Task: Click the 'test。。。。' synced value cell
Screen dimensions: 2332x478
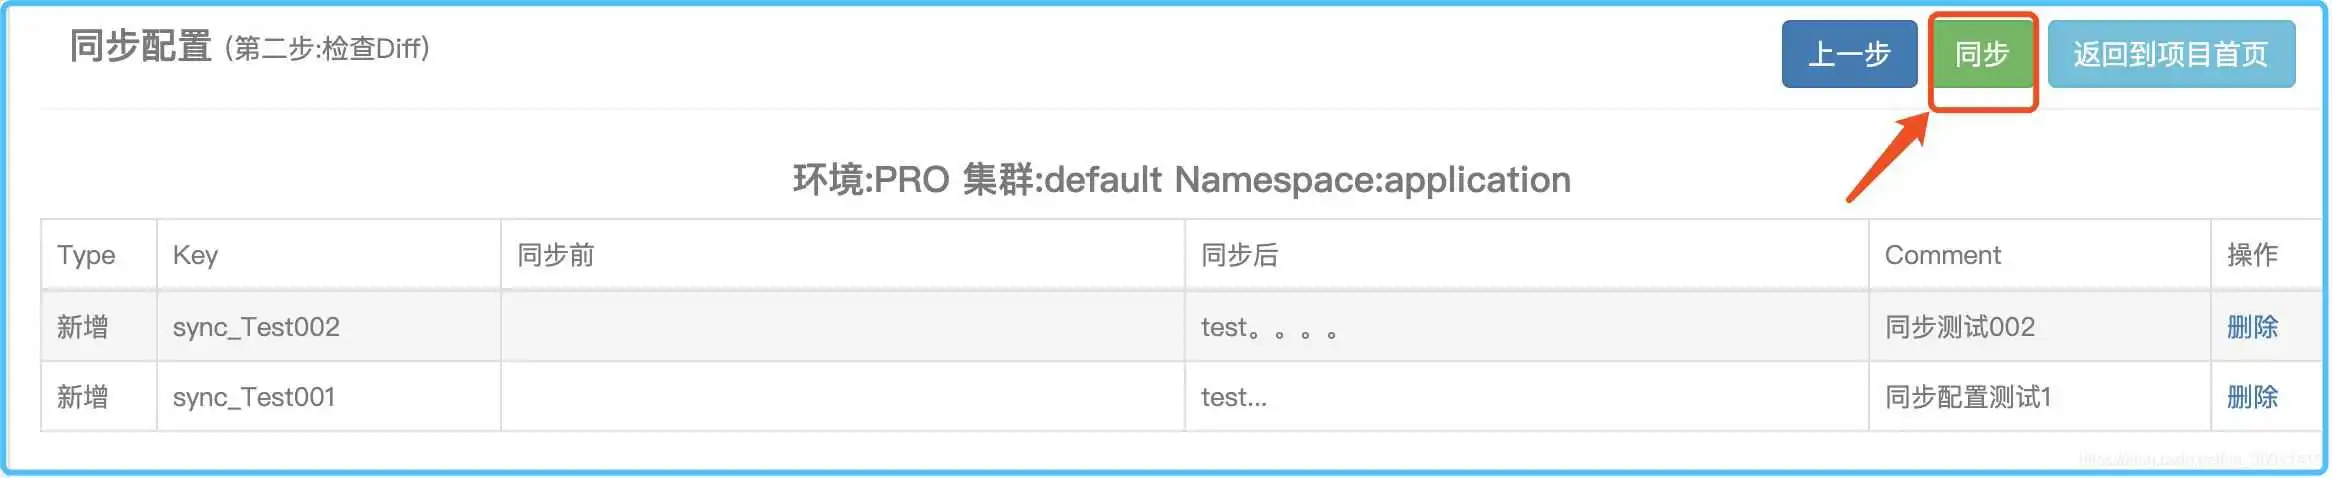Action: 1268,327
